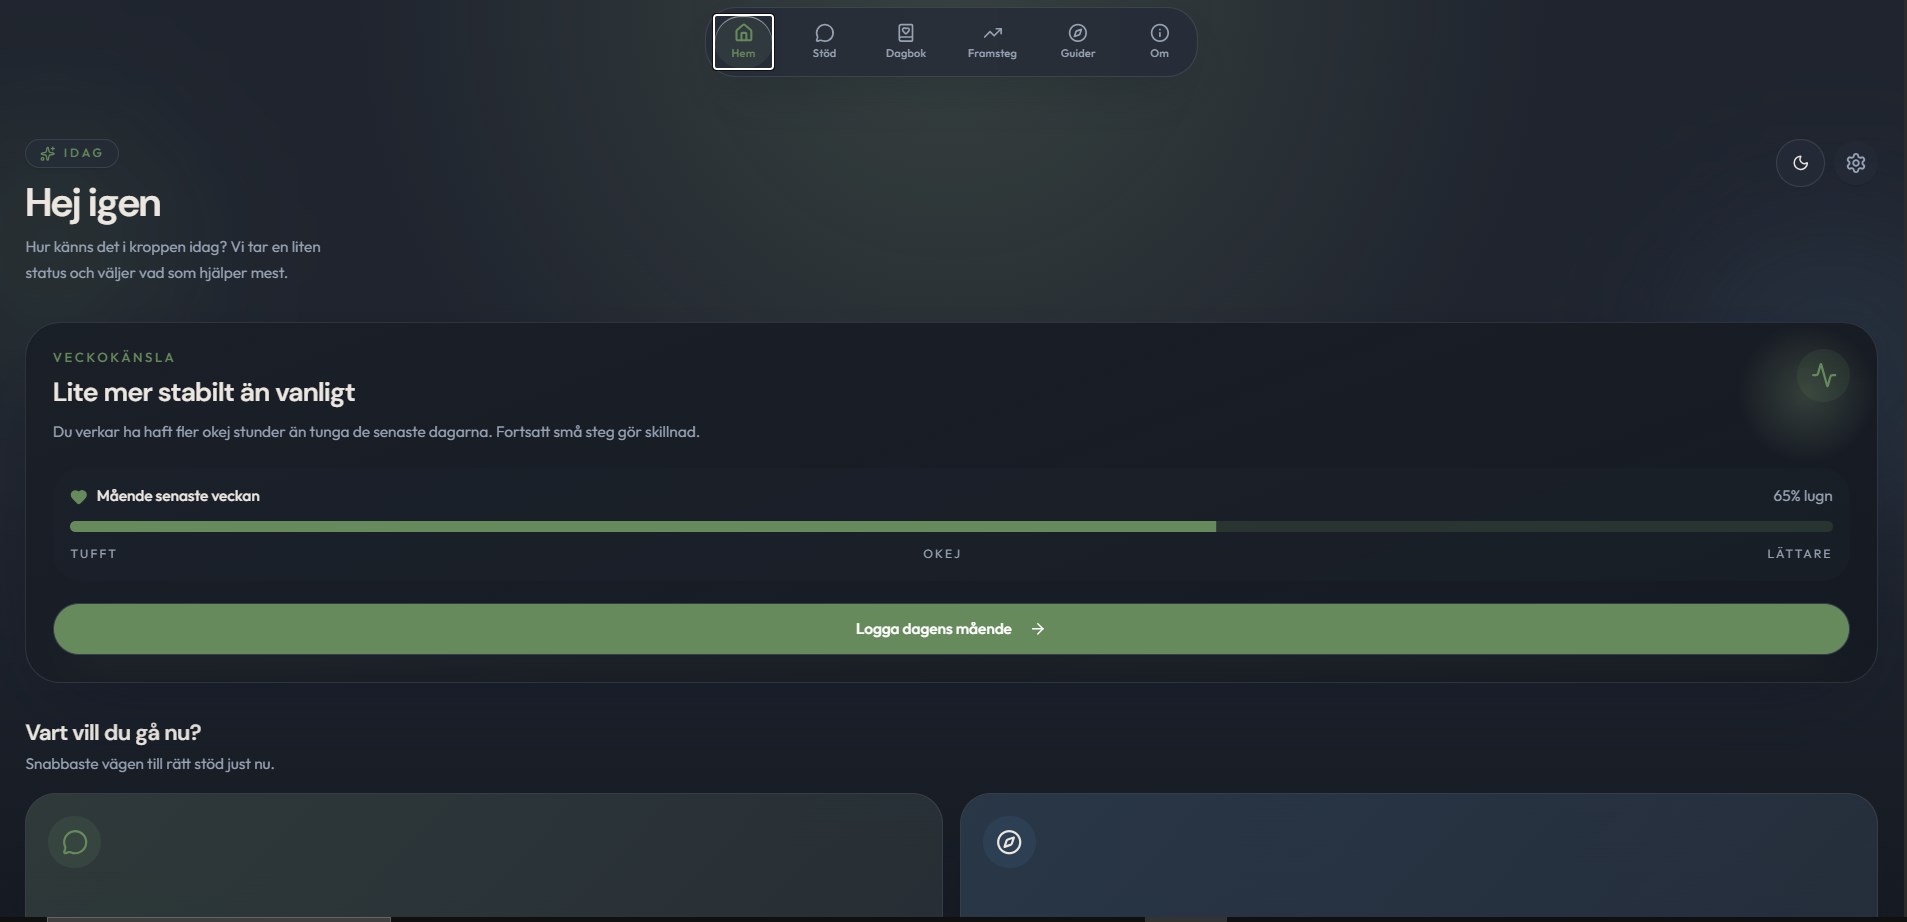Screen dimensions: 1907x922
Task: Click the "Hej igen" greeting
Action: click(93, 203)
